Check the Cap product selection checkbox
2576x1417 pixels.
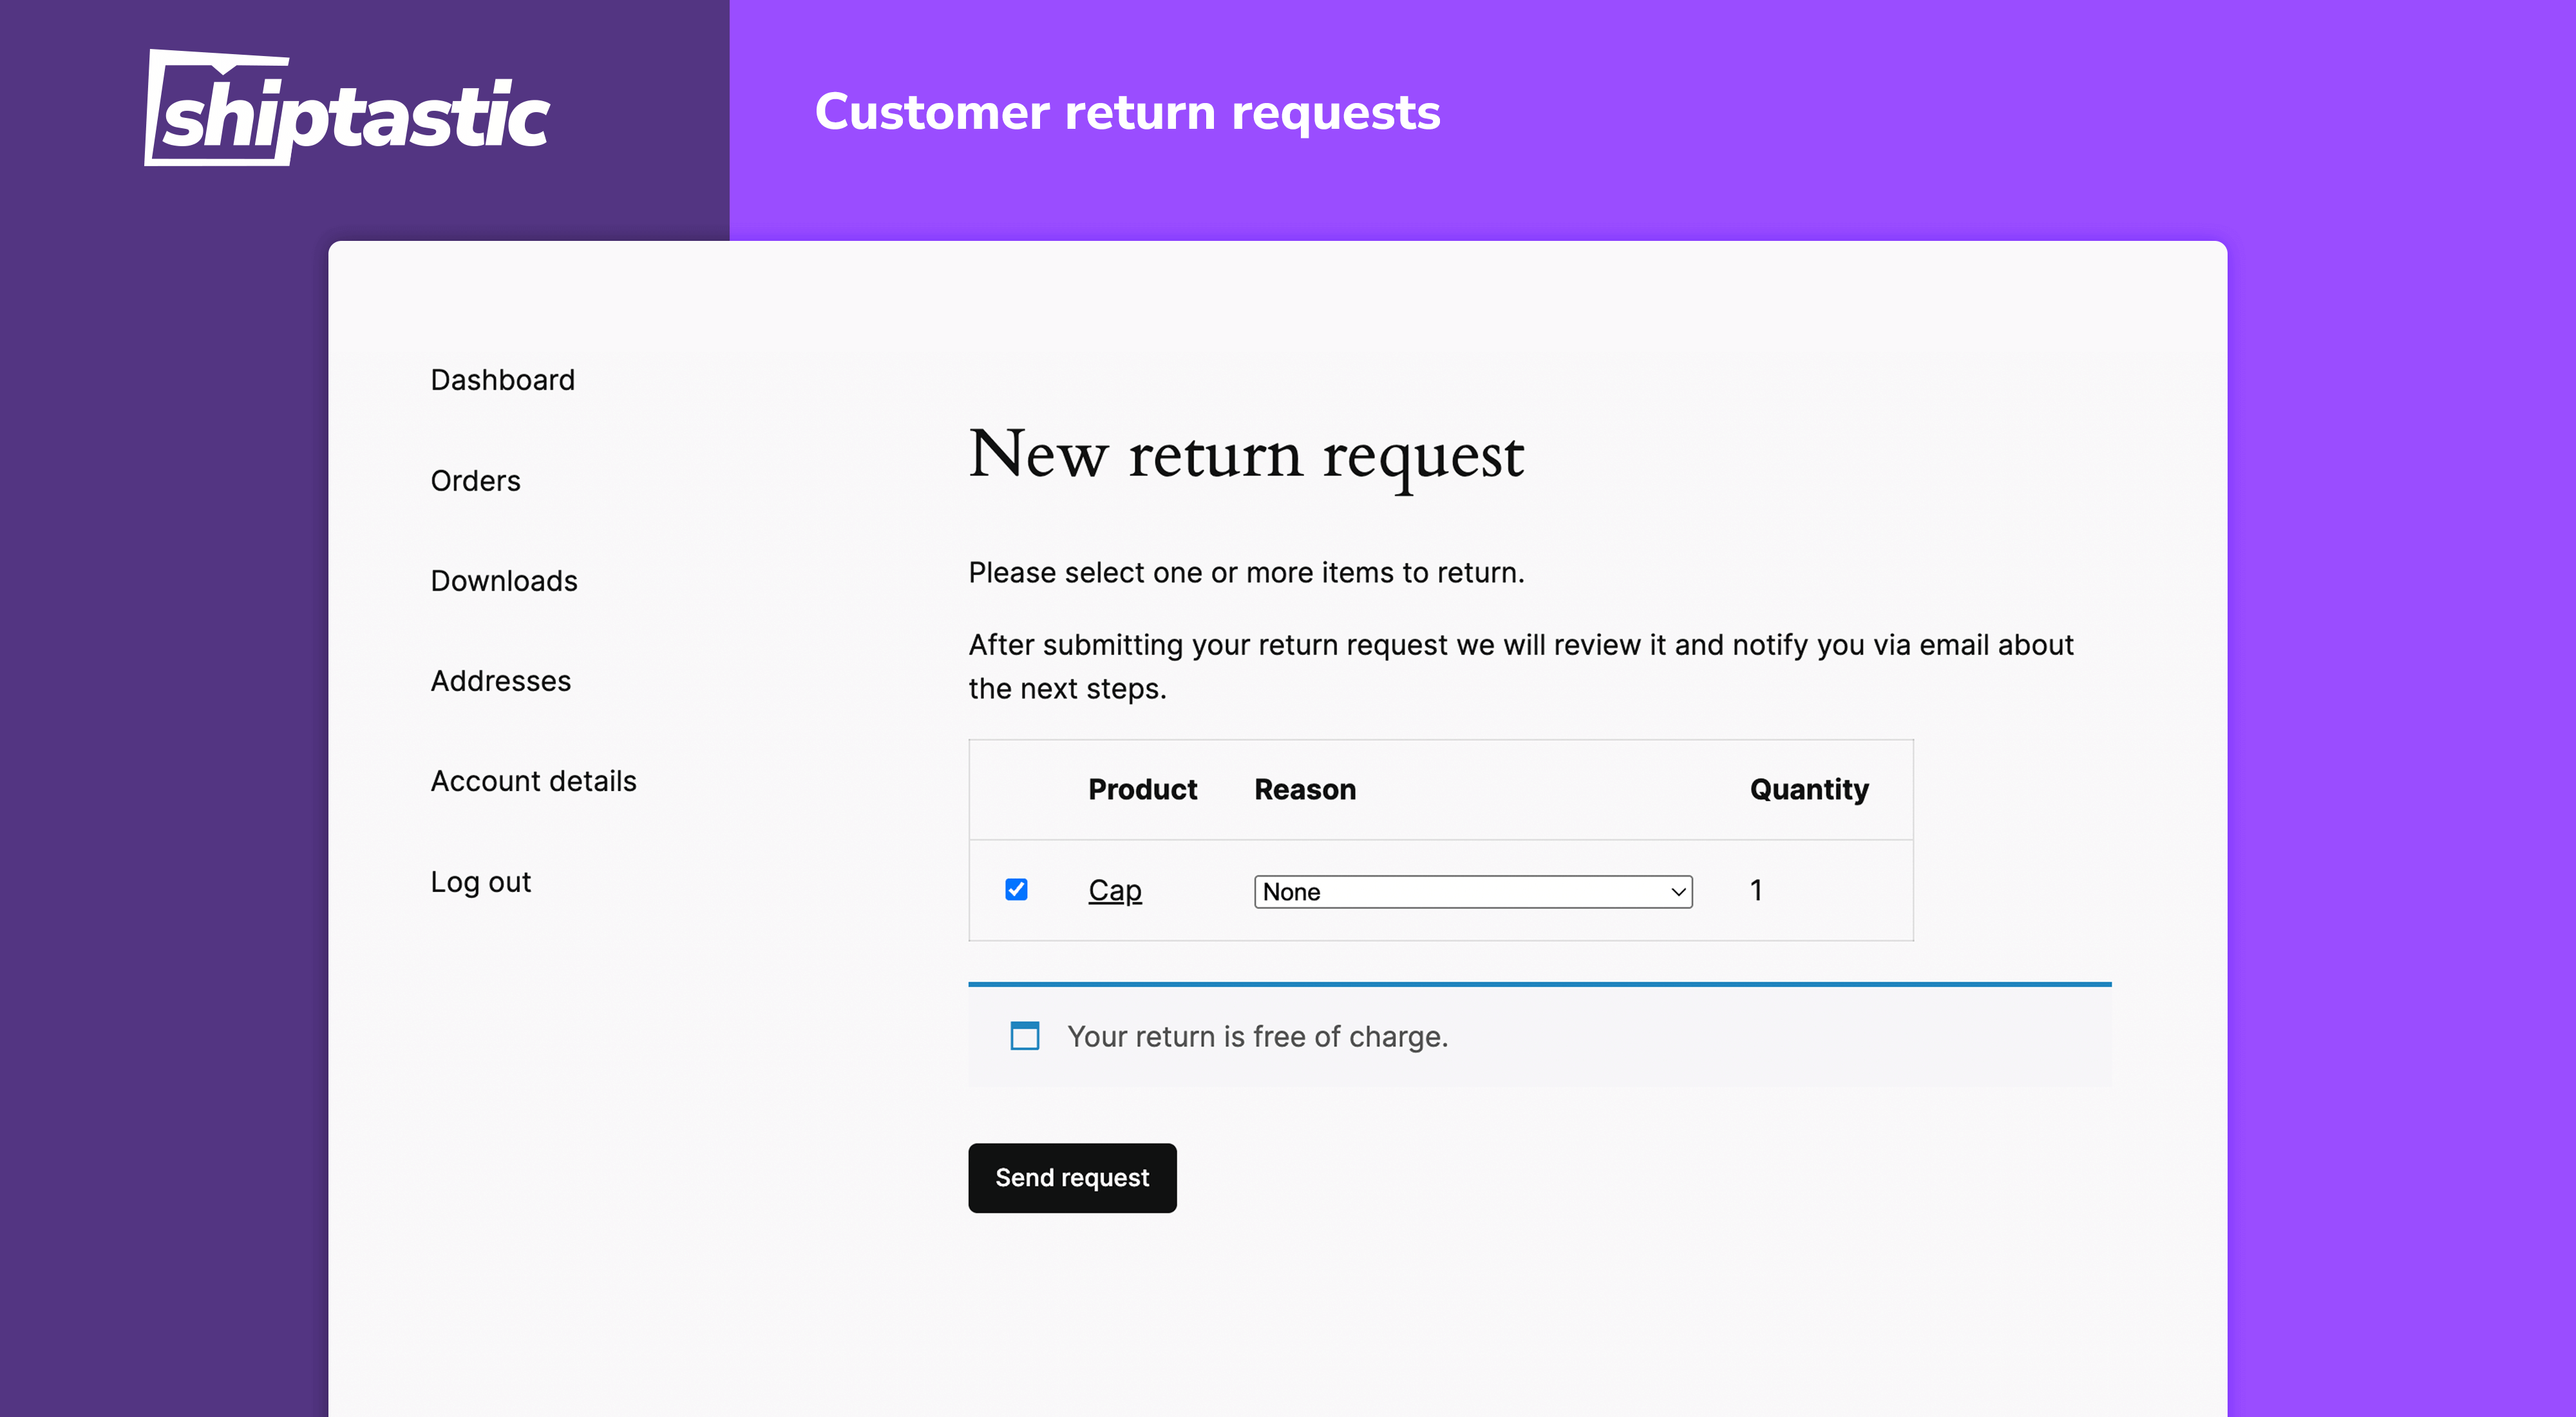1016,889
